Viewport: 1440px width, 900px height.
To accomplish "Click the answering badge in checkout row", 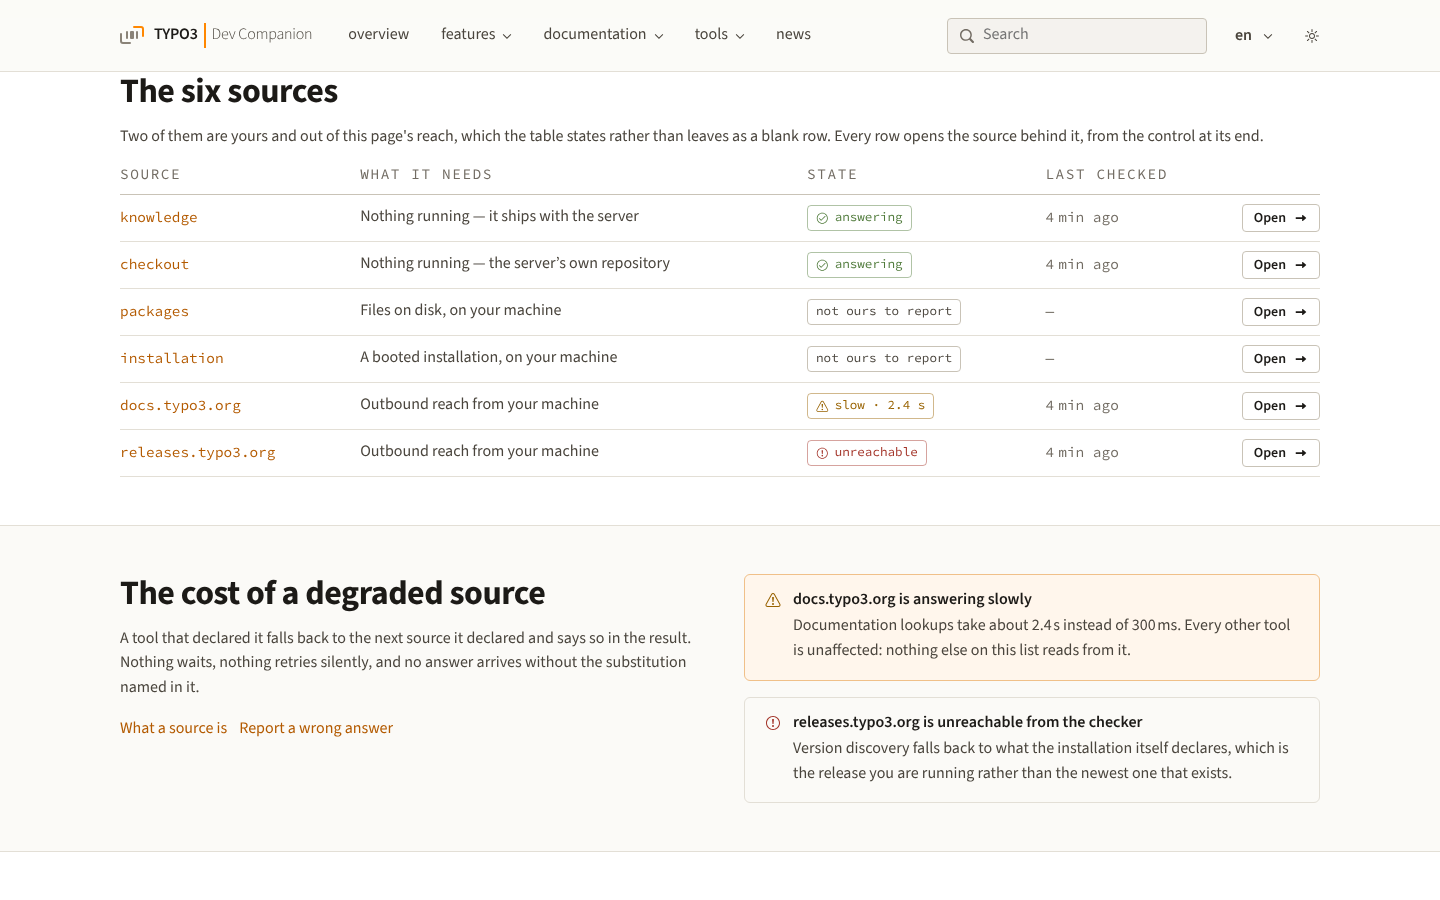I will pyautogui.click(x=859, y=265).
